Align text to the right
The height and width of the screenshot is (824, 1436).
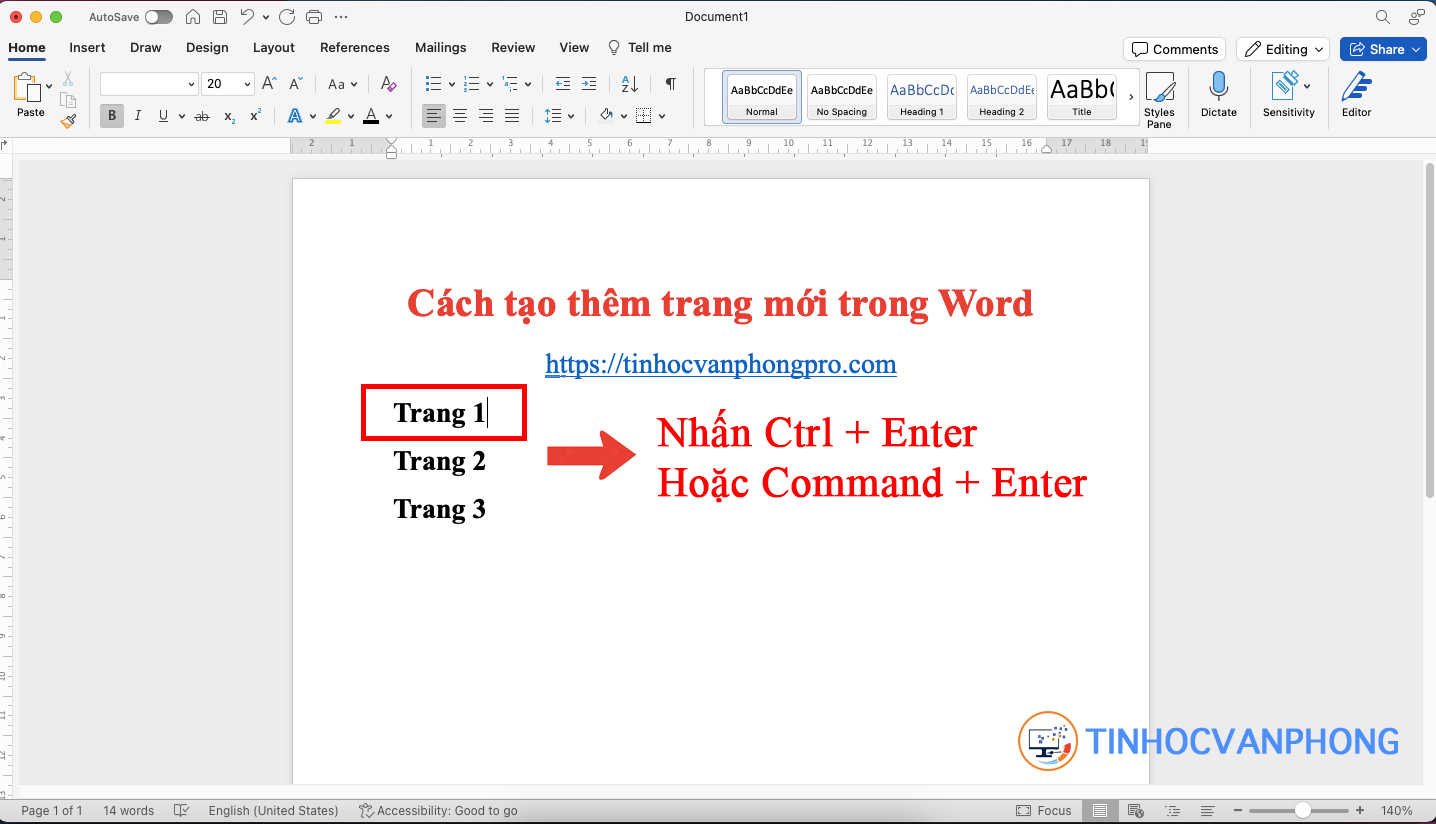point(486,116)
